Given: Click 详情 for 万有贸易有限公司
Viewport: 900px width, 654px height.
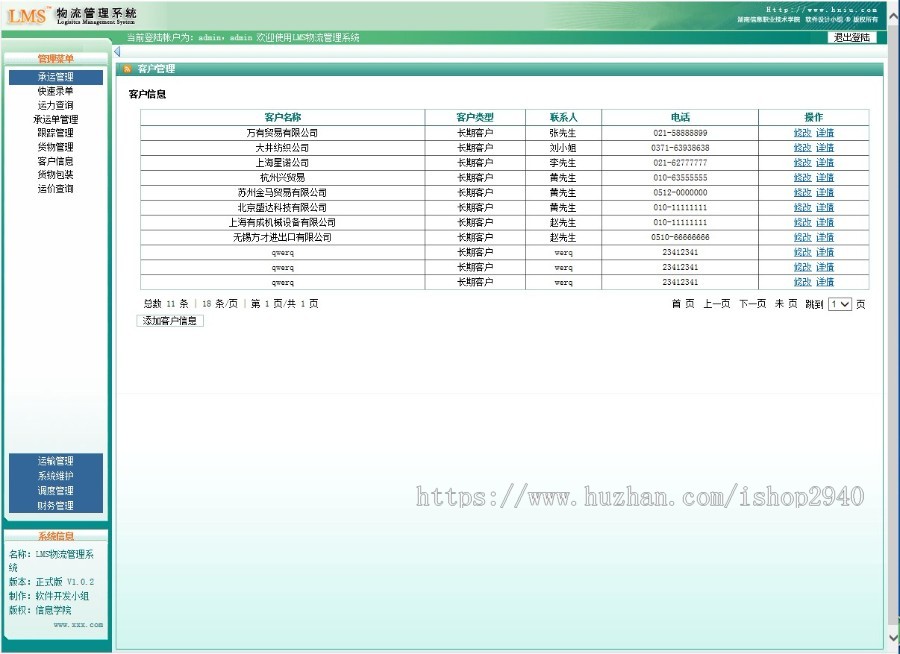Looking at the screenshot, I should point(825,133).
